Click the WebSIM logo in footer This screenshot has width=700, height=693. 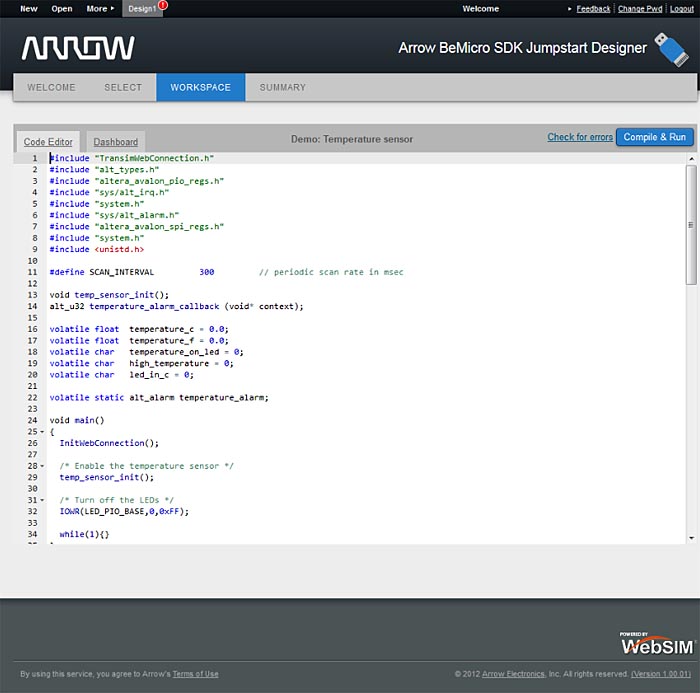[x=658, y=644]
